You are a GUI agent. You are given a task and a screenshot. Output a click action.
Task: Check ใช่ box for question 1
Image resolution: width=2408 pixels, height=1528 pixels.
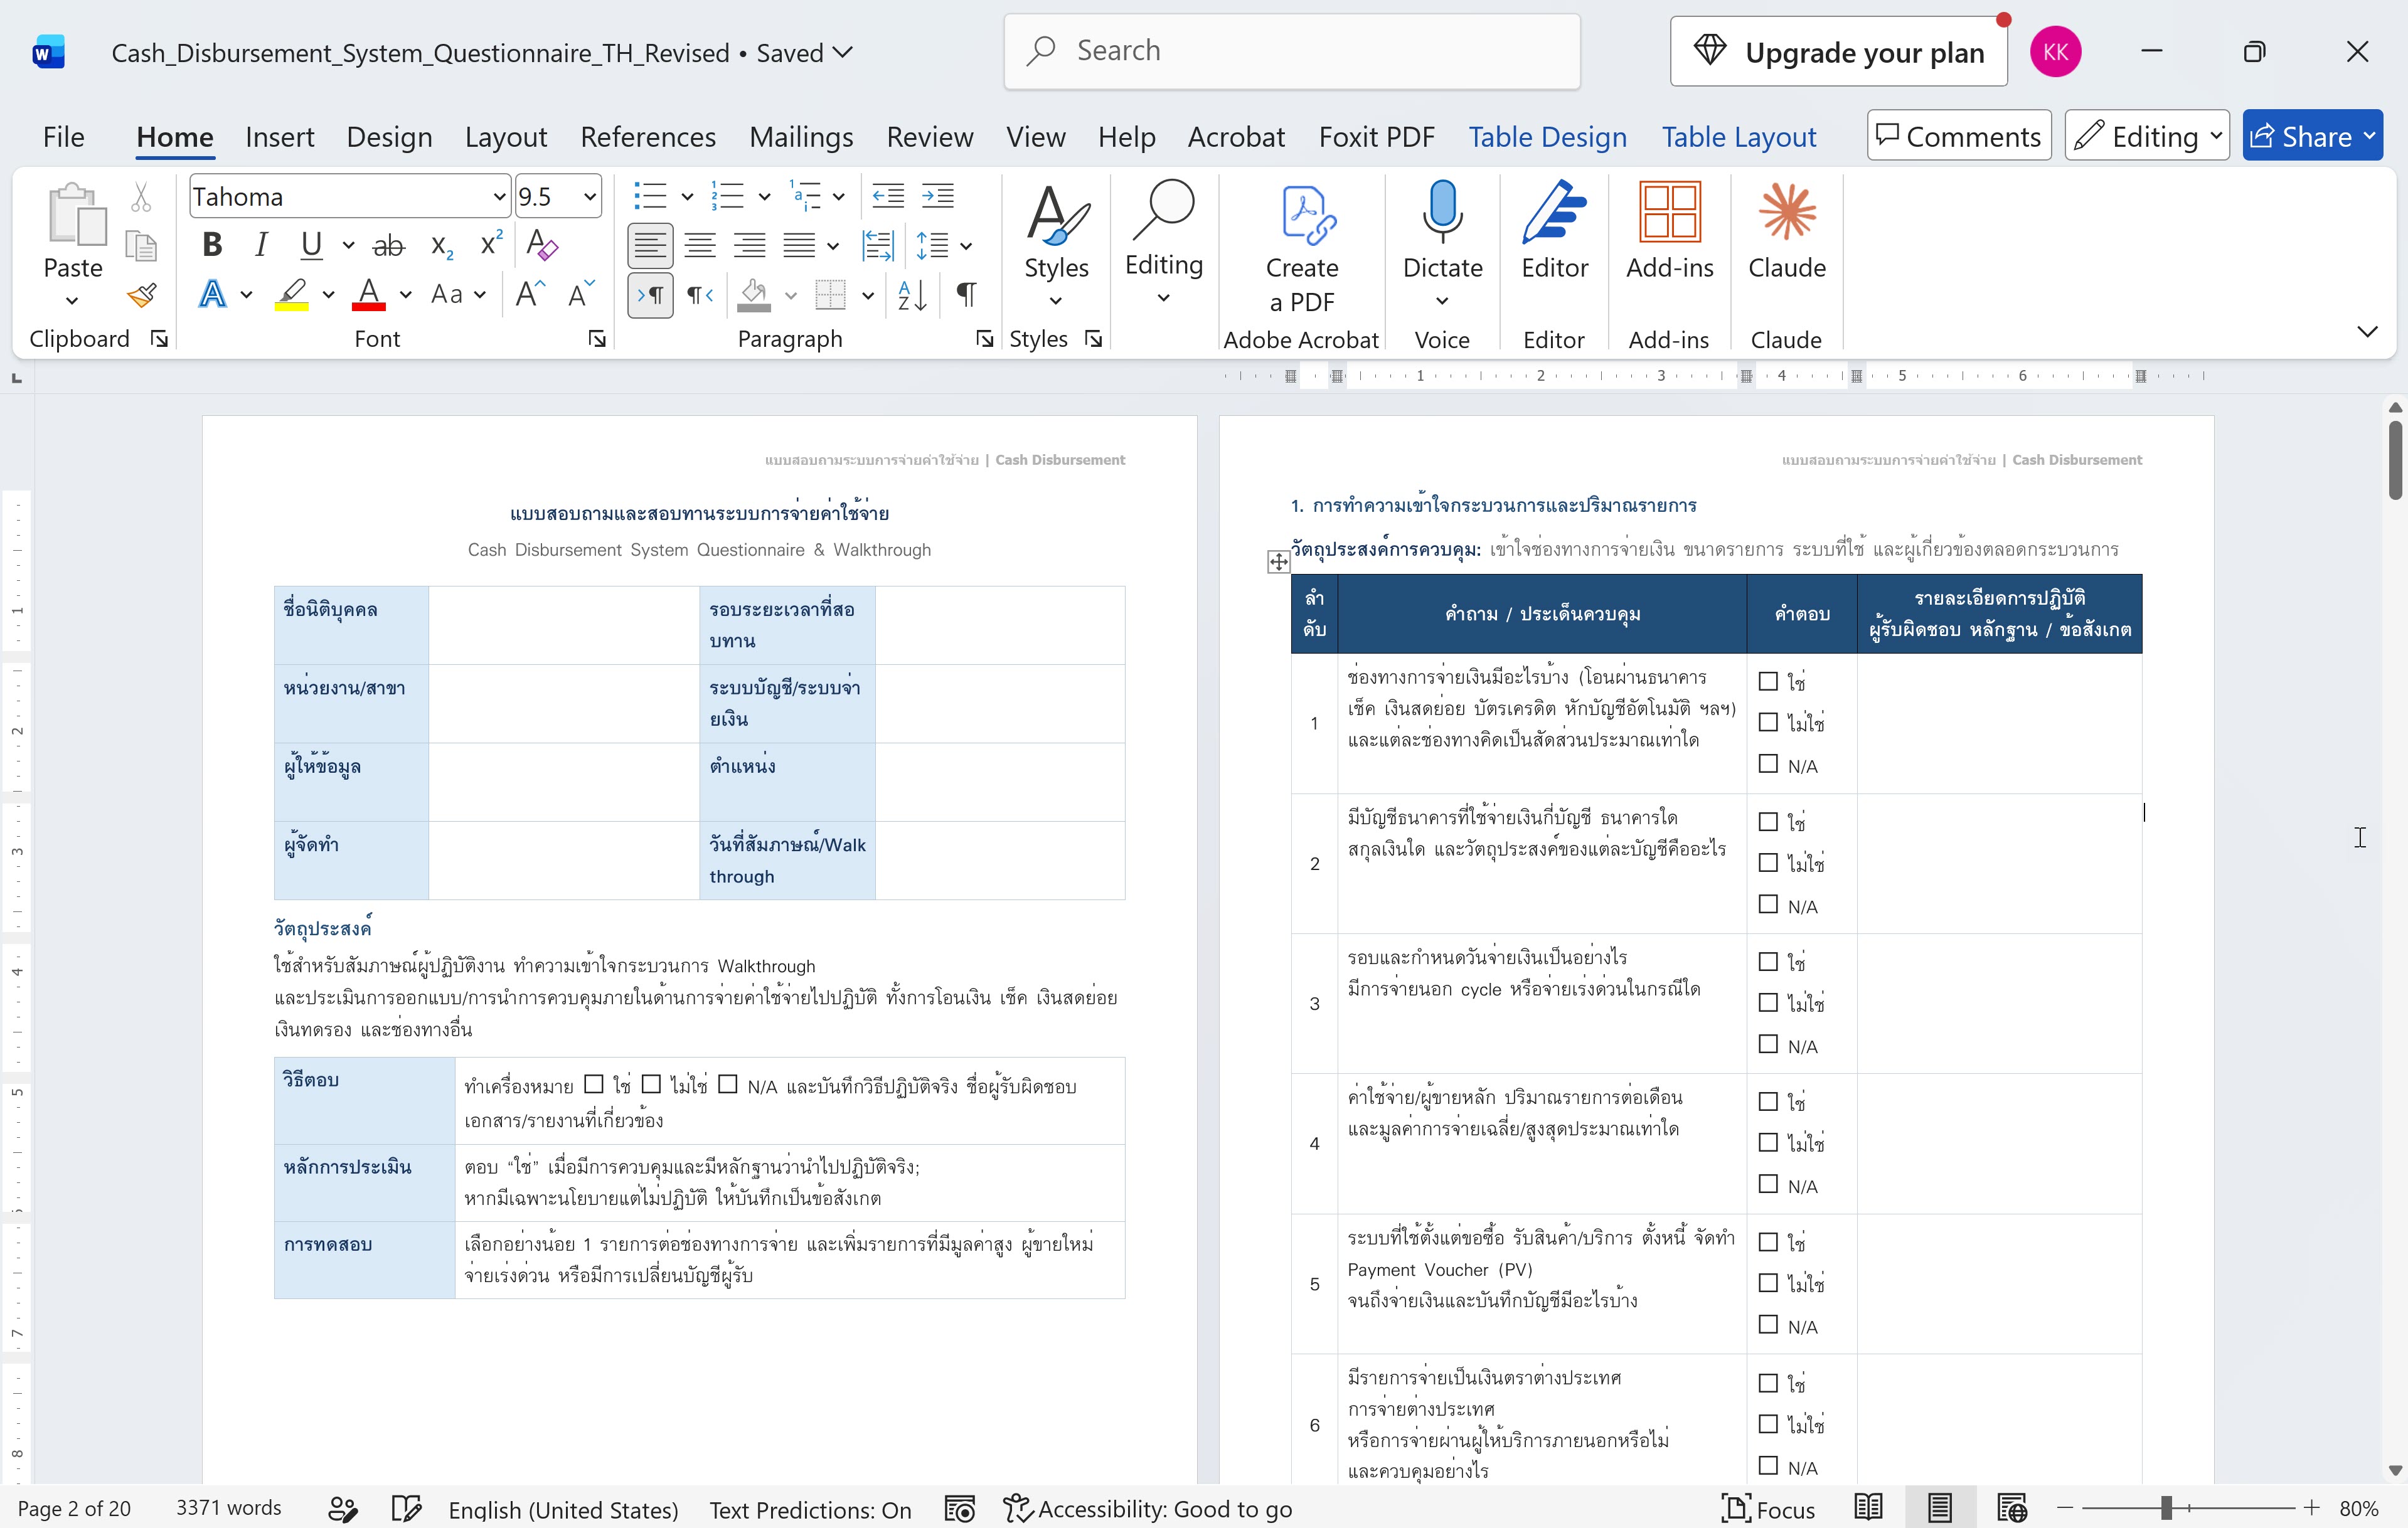point(1768,681)
